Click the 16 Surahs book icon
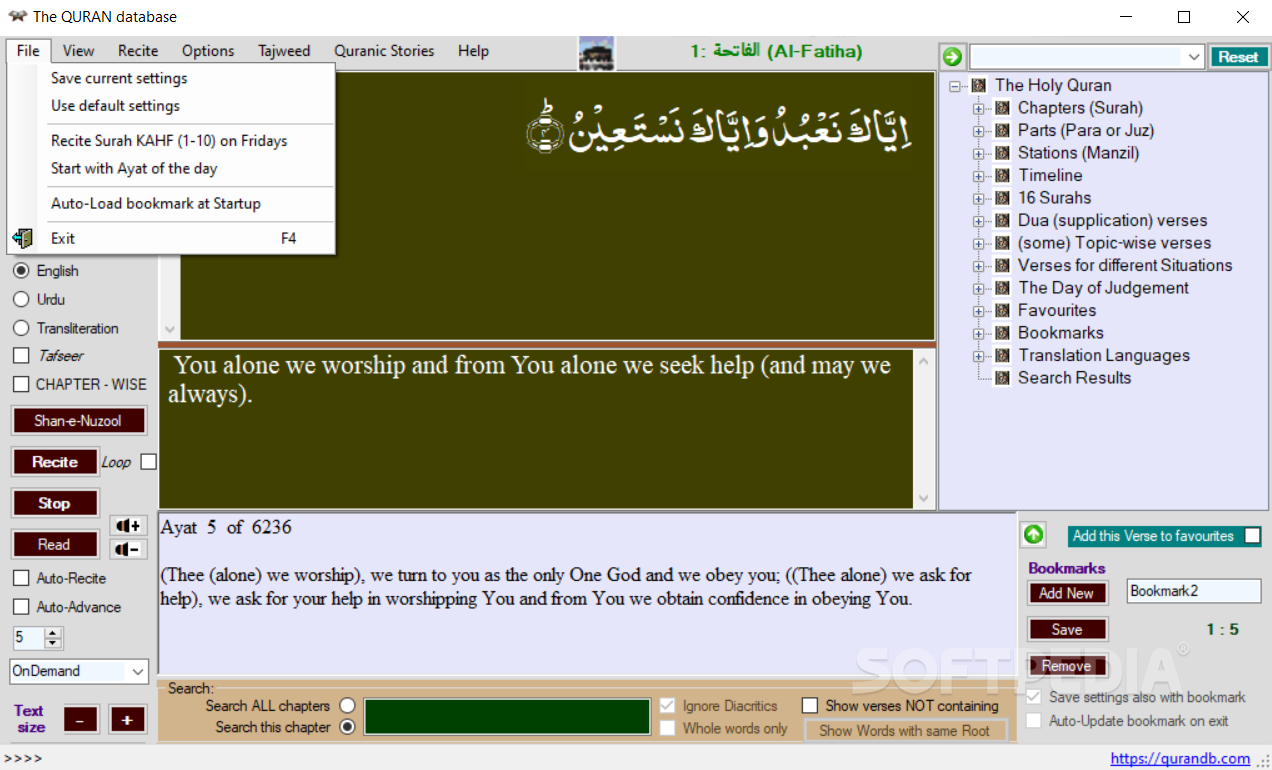The height and width of the screenshot is (770, 1272). pos(1002,198)
